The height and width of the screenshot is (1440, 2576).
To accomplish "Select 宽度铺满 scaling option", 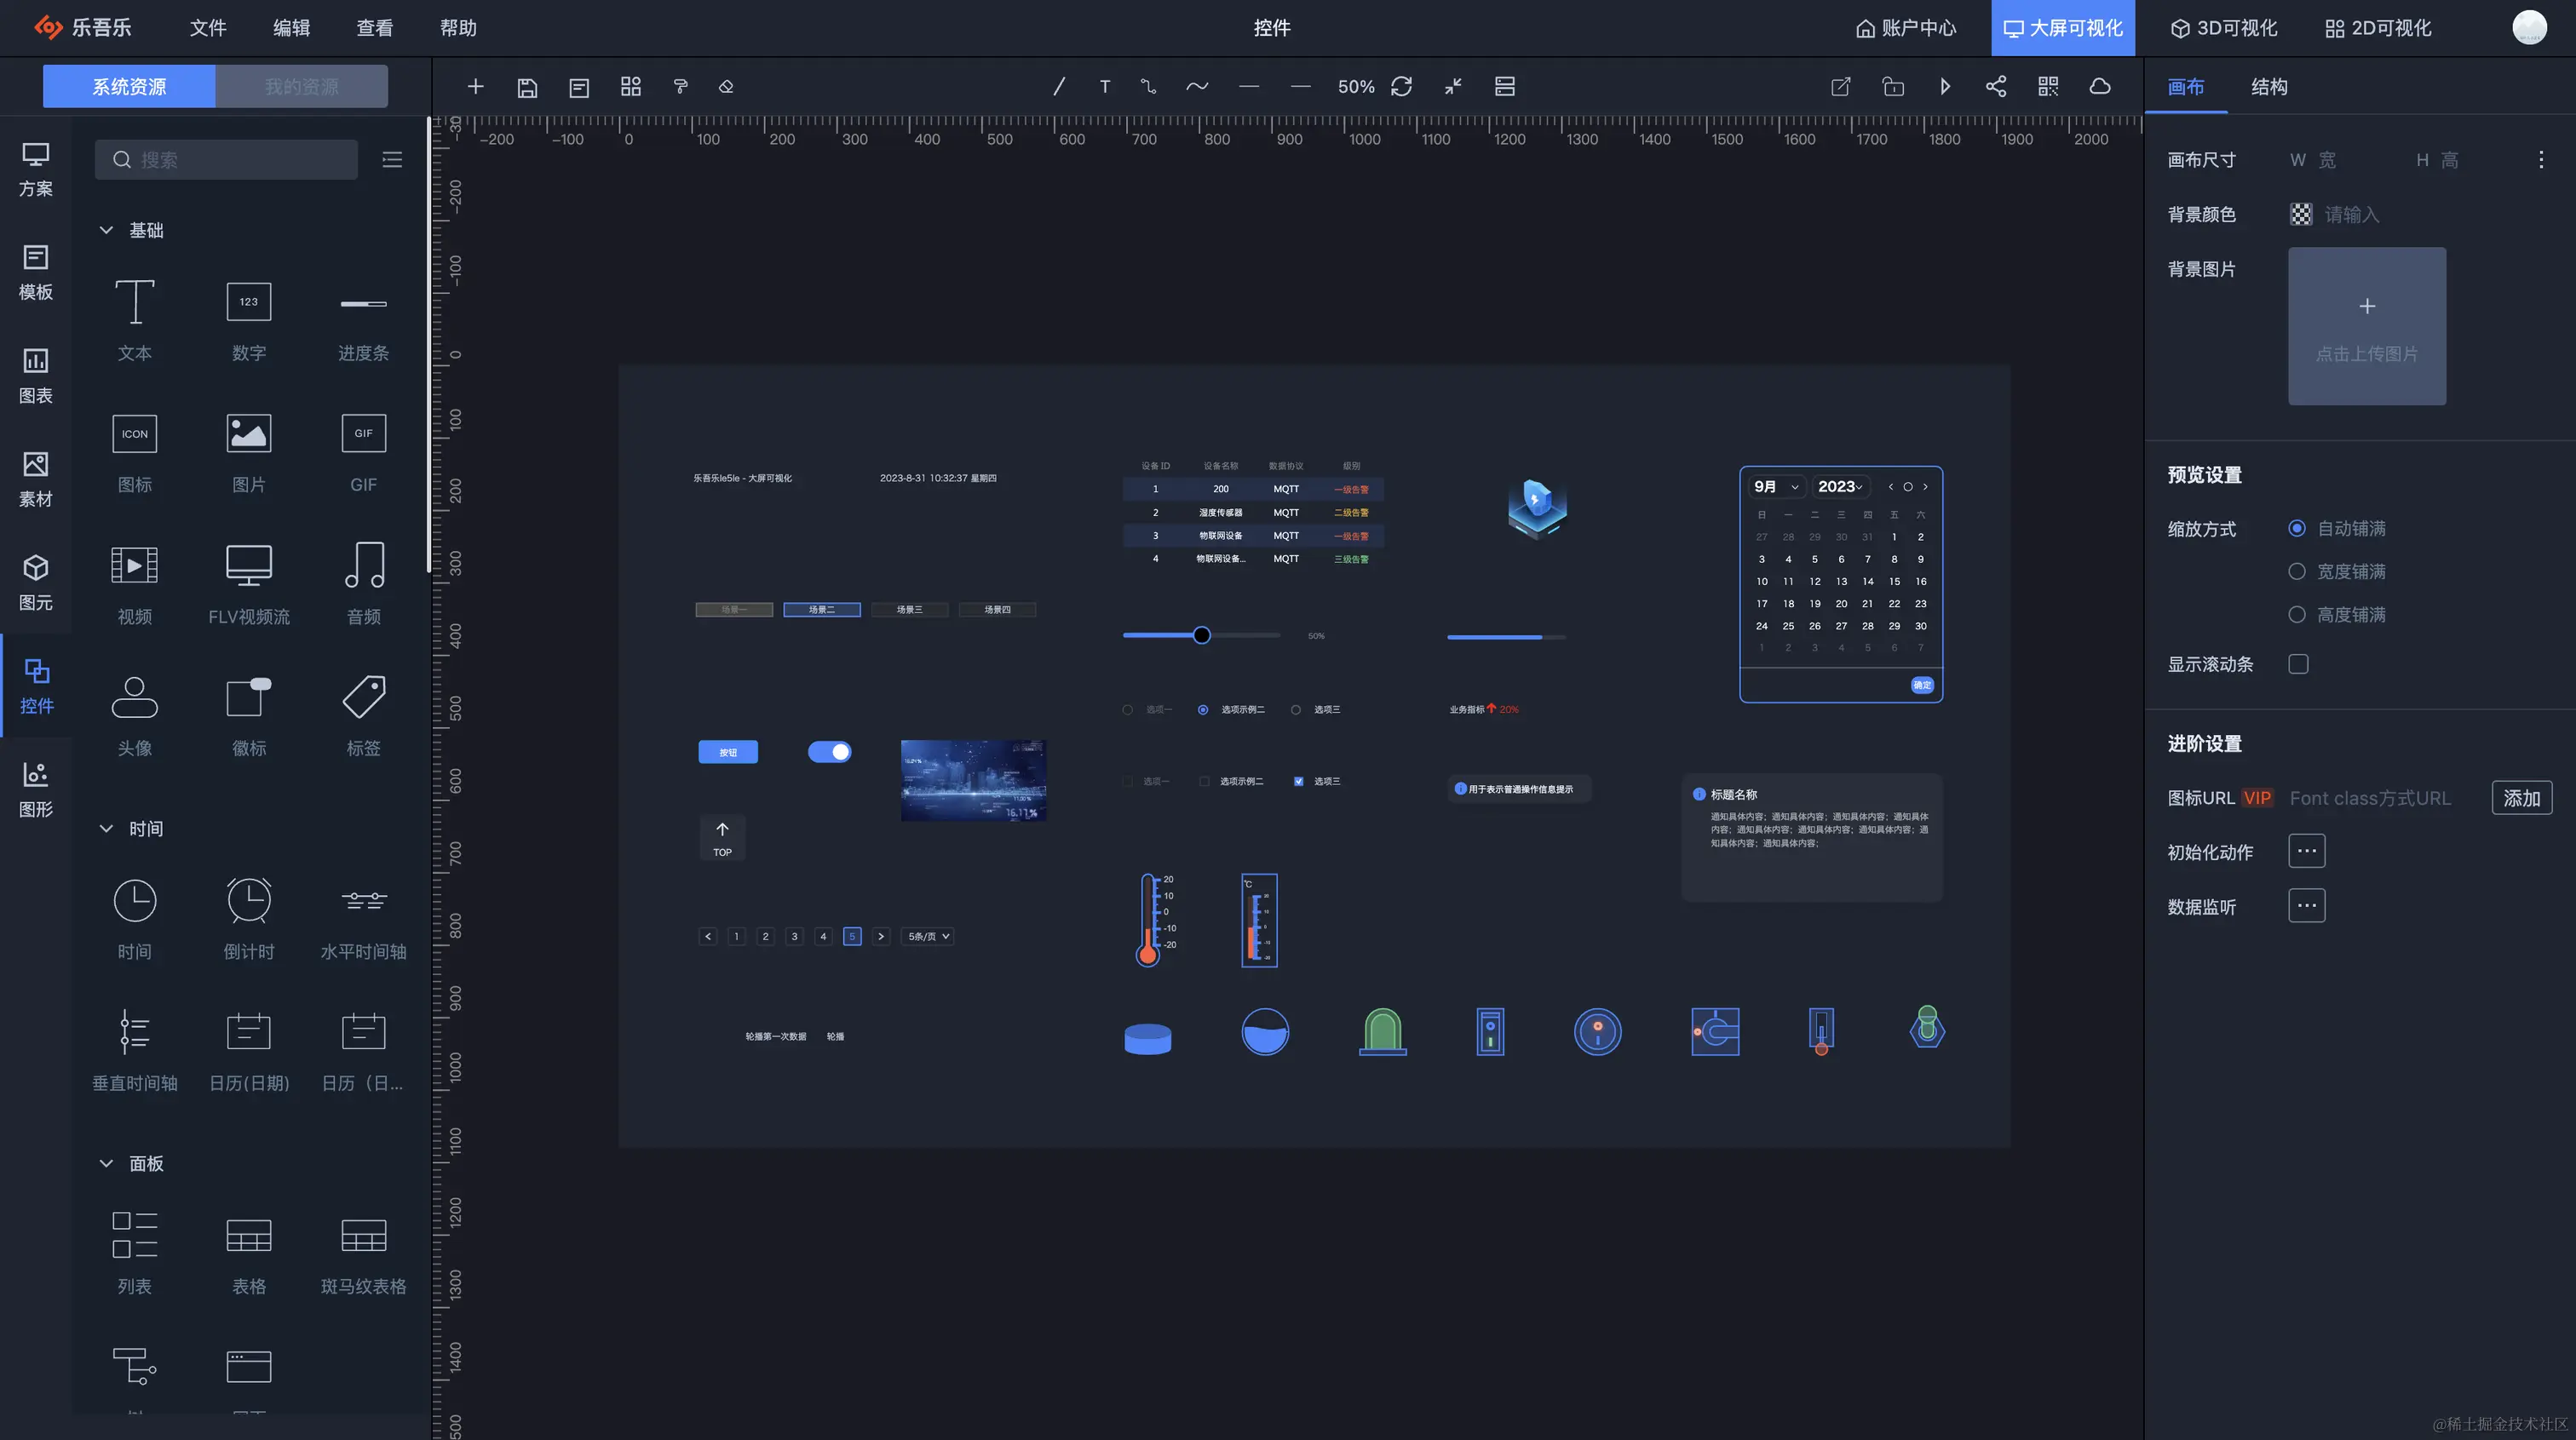I will pos(2297,571).
